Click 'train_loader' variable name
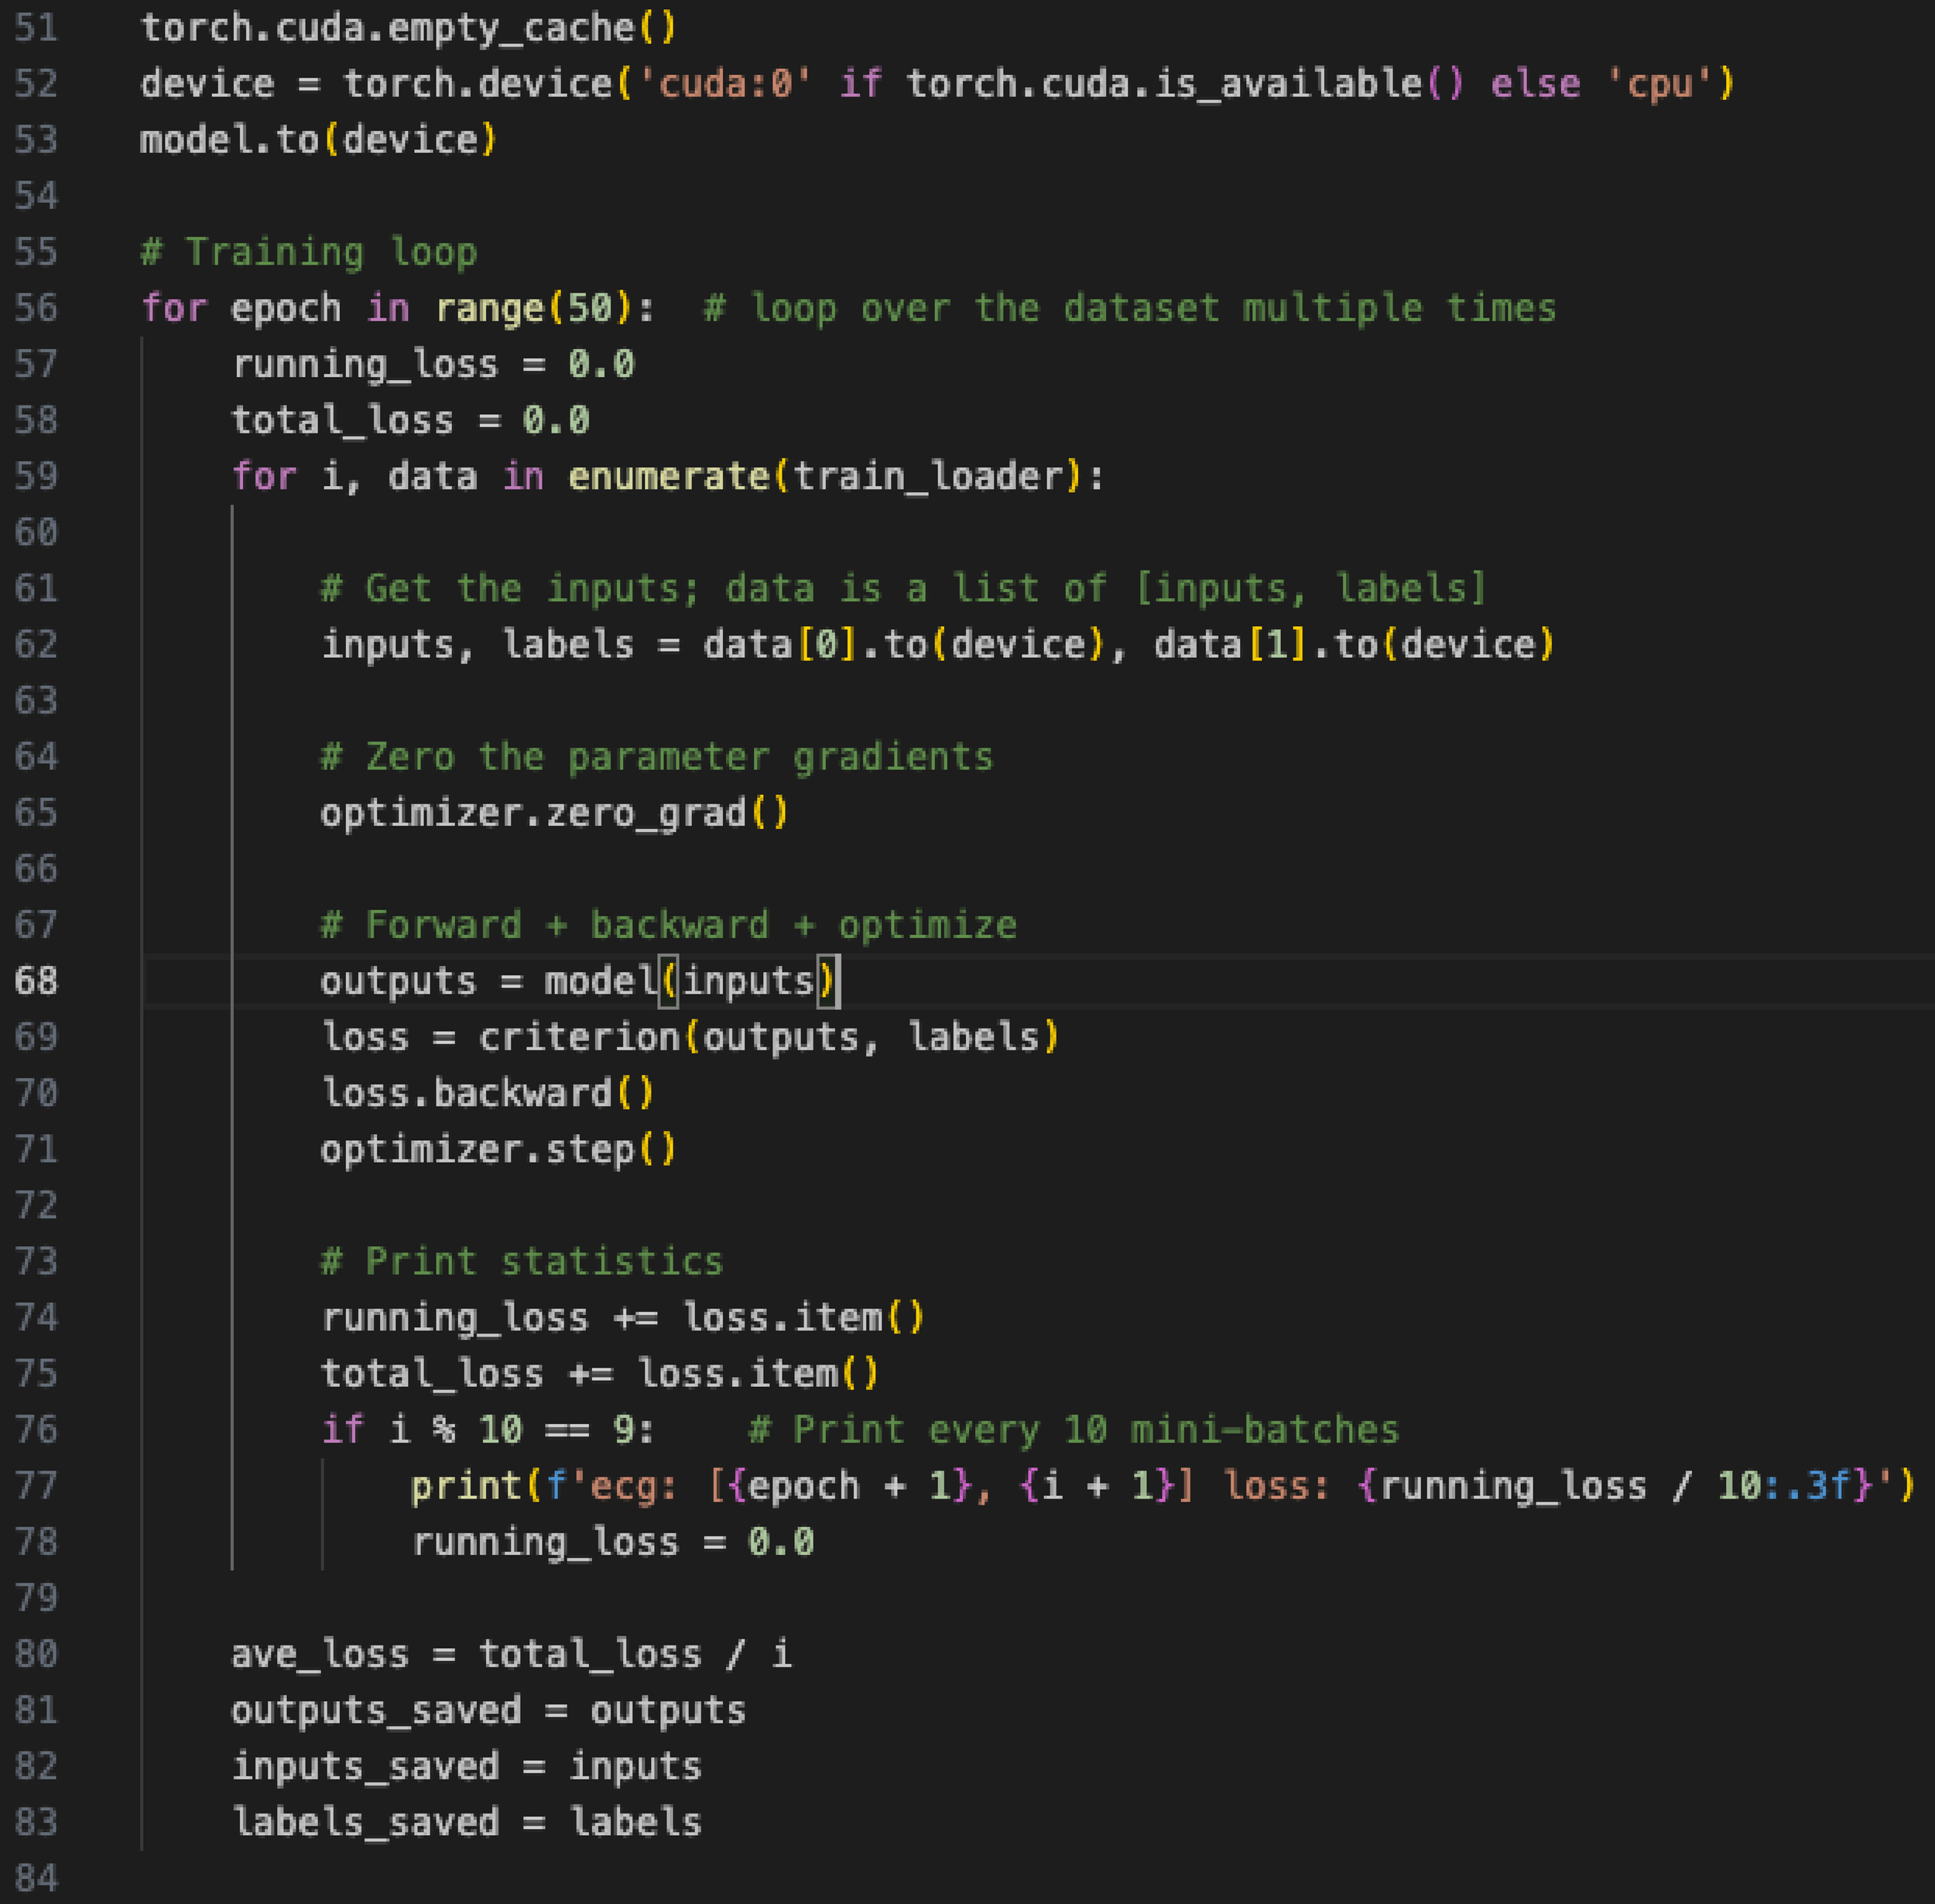Image resolution: width=1935 pixels, height=1904 pixels. click(928, 477)
